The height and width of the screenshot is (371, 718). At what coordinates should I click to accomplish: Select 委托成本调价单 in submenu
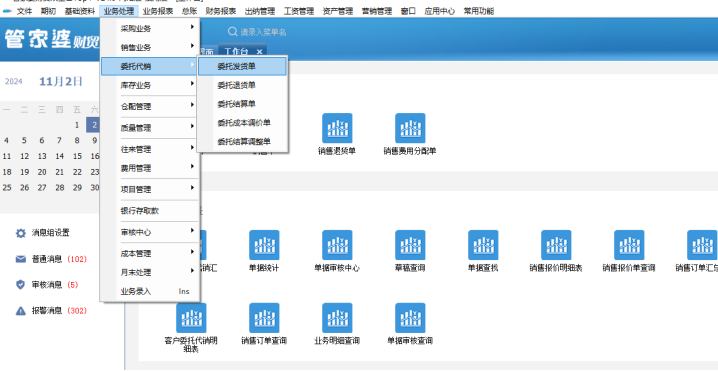(242, 123)
